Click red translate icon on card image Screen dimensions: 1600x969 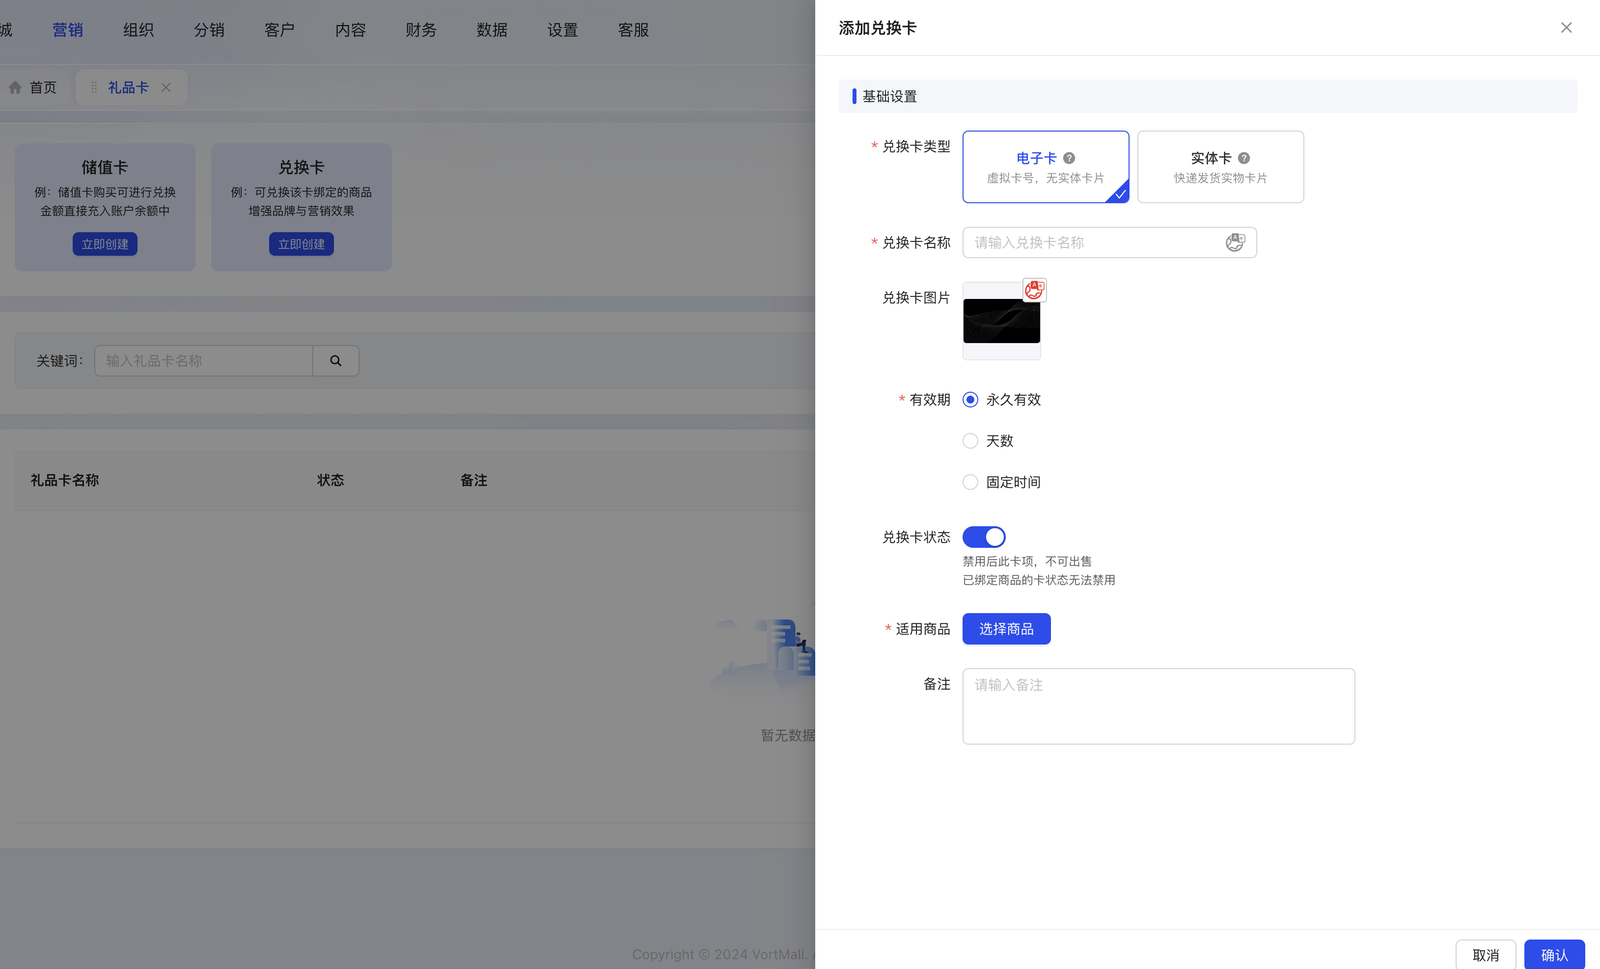(1034, 290)
